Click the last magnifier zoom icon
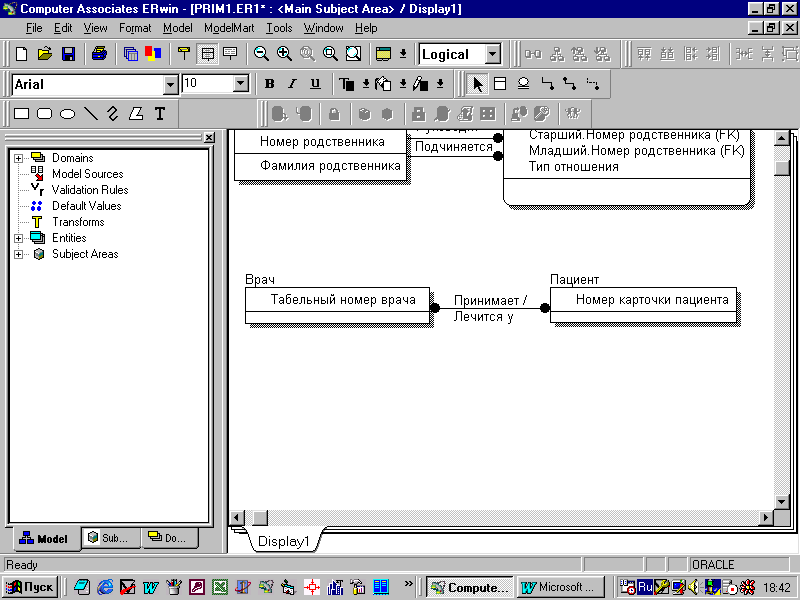Screen dimensions: 800x600 (354, 54)
